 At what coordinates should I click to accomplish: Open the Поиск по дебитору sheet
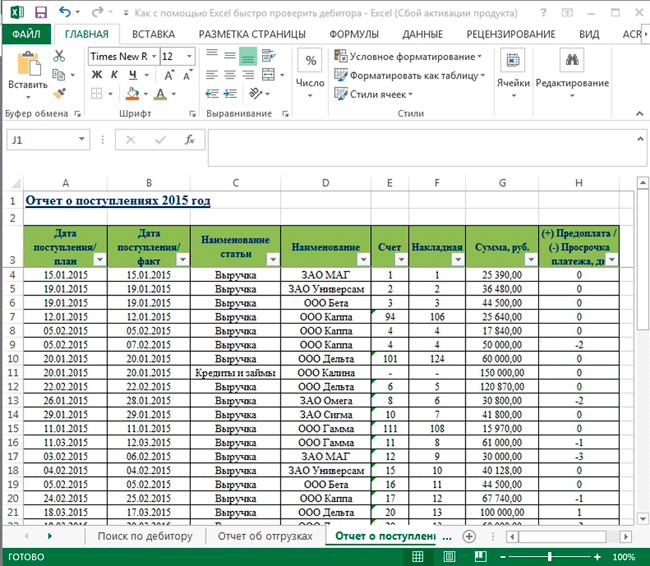pos(145,536)
